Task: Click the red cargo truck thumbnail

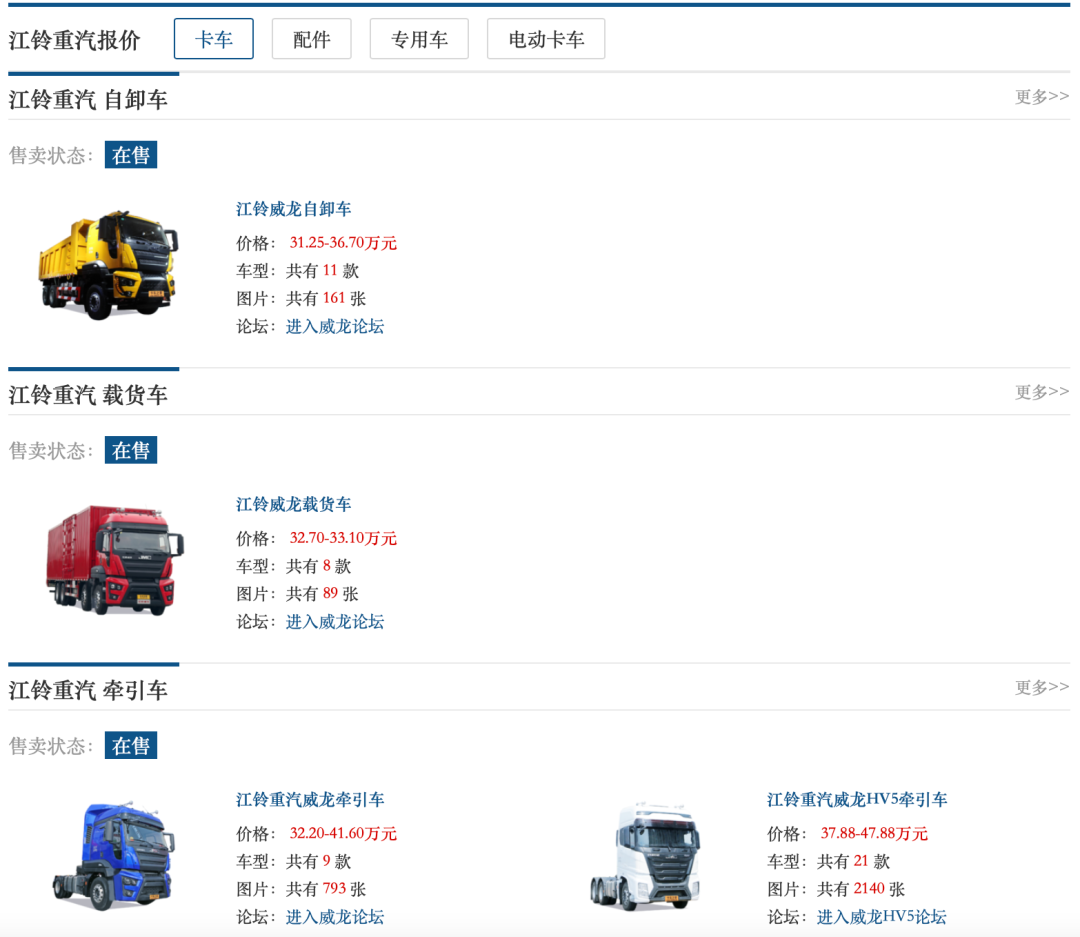Action: (x=114, y=558)
